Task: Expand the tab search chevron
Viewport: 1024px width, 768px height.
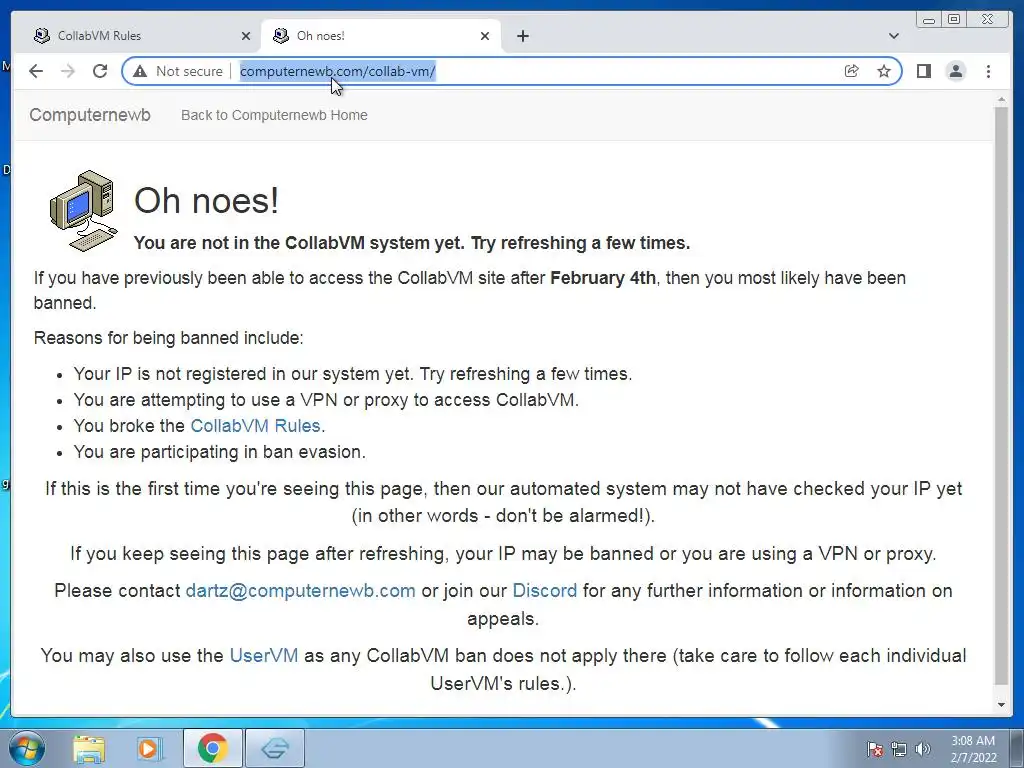Action: point(894,36)
